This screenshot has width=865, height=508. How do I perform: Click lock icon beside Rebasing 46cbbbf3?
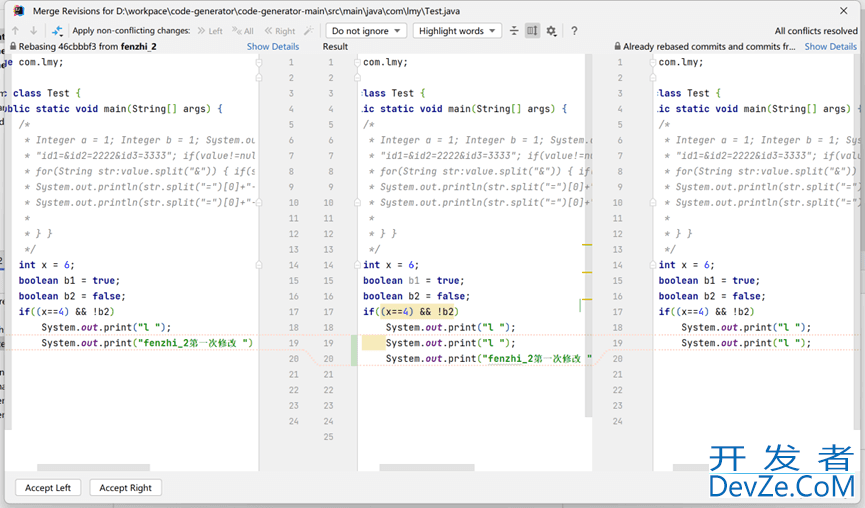click(x=13, y=47)
